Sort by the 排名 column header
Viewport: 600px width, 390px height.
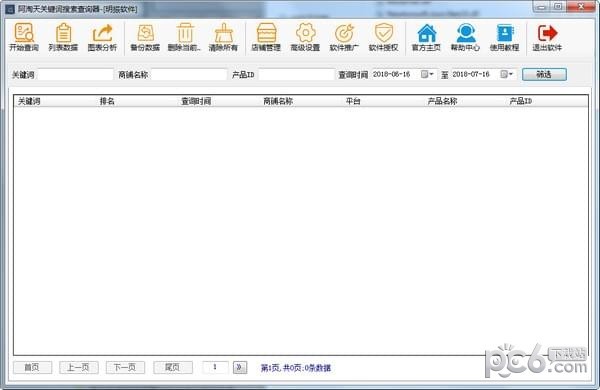(107, 101)
